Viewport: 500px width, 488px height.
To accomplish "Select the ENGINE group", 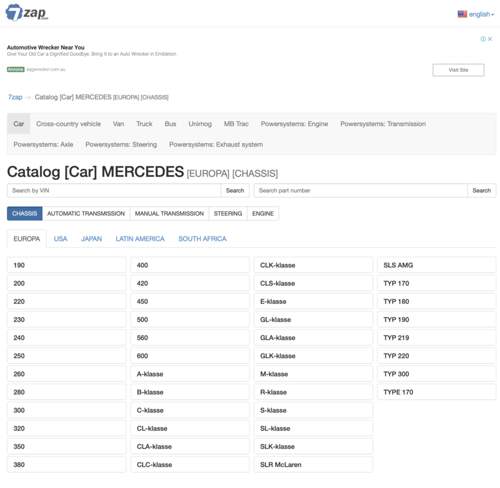I will coord(263,213).
